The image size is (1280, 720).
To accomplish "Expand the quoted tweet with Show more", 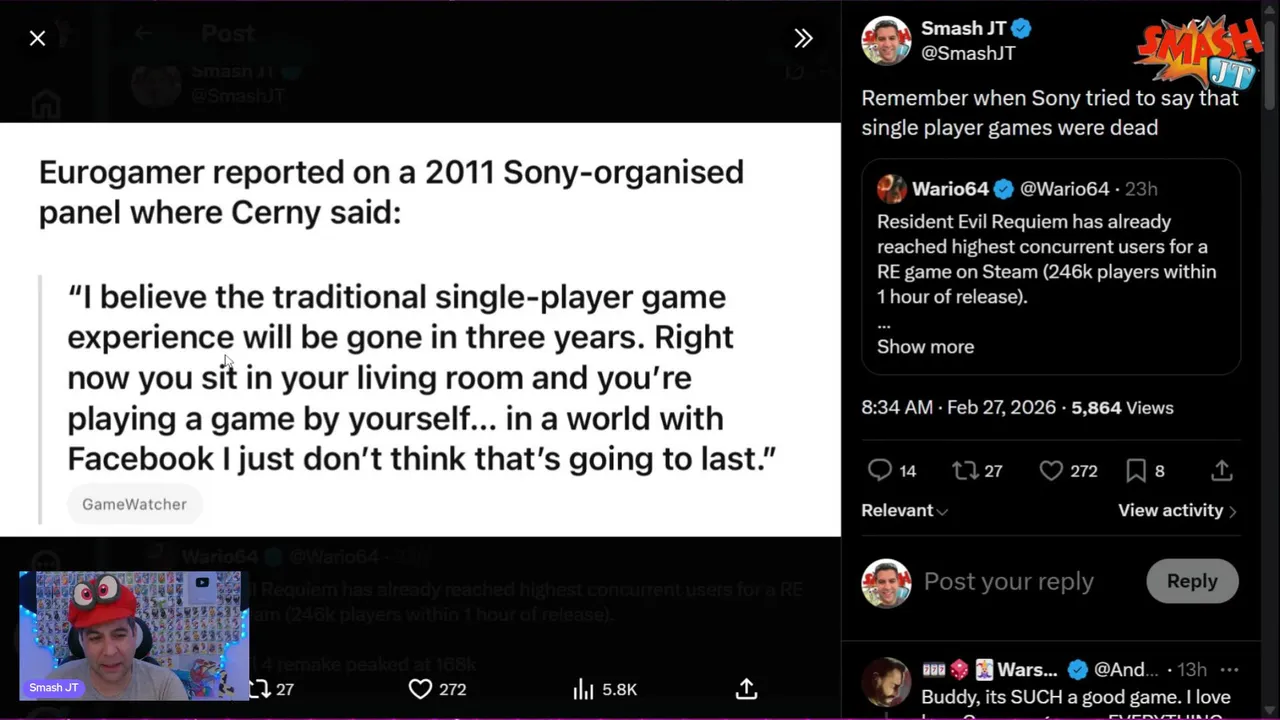I will point(925,346).
